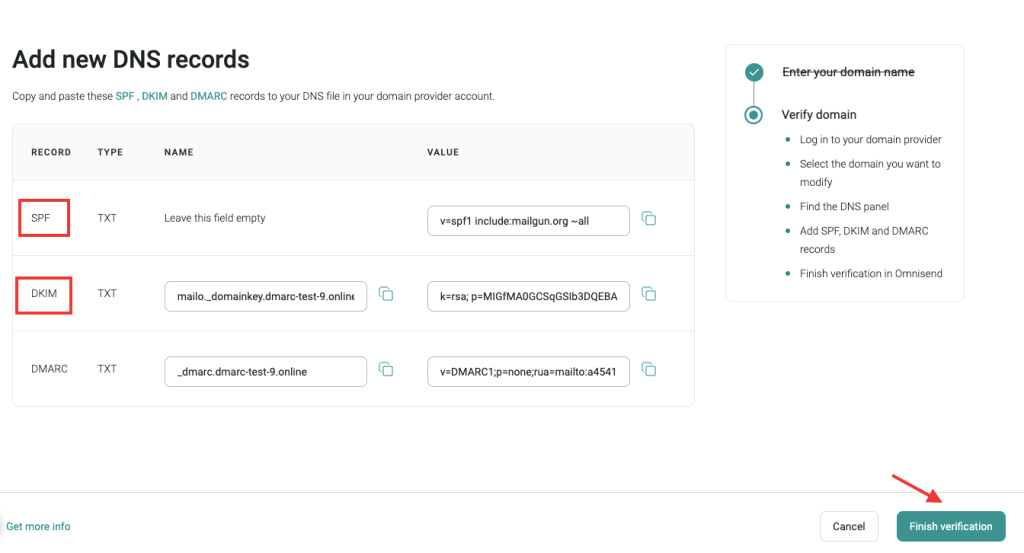This screenshot has height=553, width=1024.
Task: Click the SPF value input field
Action: tap(528, 220)
